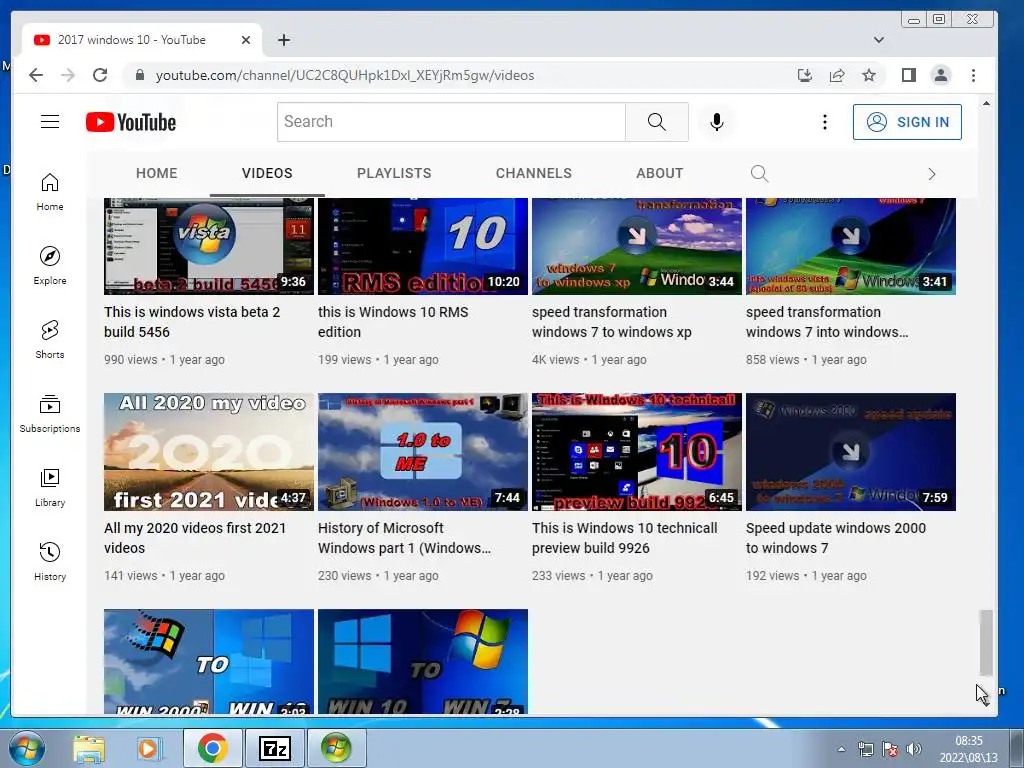Viewport: 1024px width, 768px height.
Task: Click the RMS edition video thumbnail
Action: pos(423,246)
